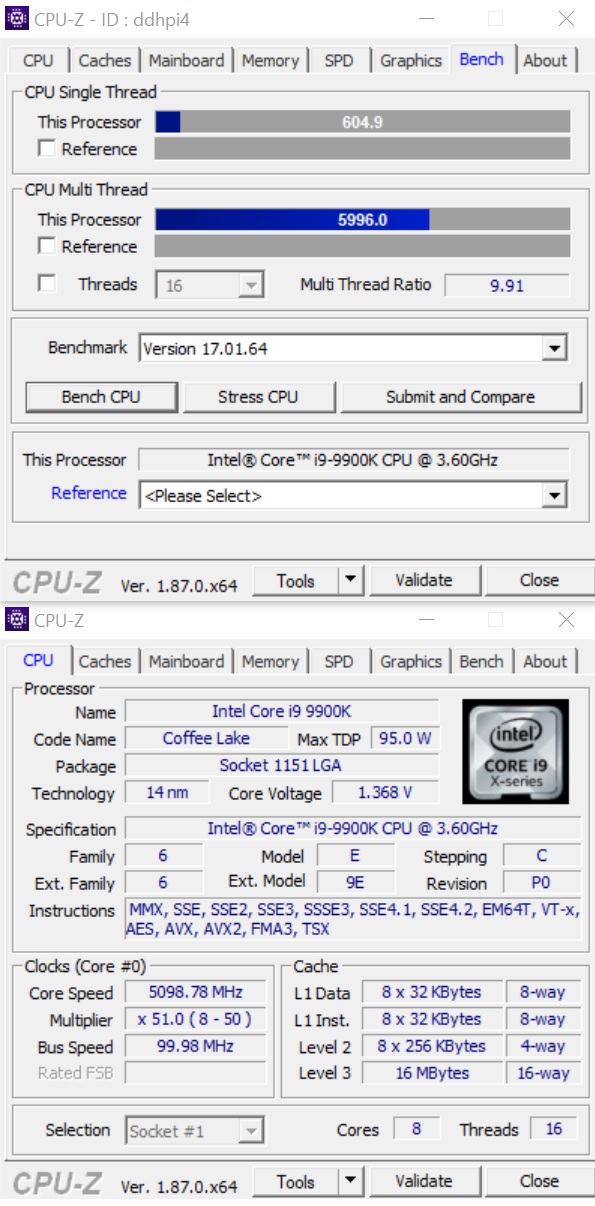Click the CPU-Z app icon in top title bar
Image resolution: width=595 pixels, height=1206 pixels.
point(17,18)
